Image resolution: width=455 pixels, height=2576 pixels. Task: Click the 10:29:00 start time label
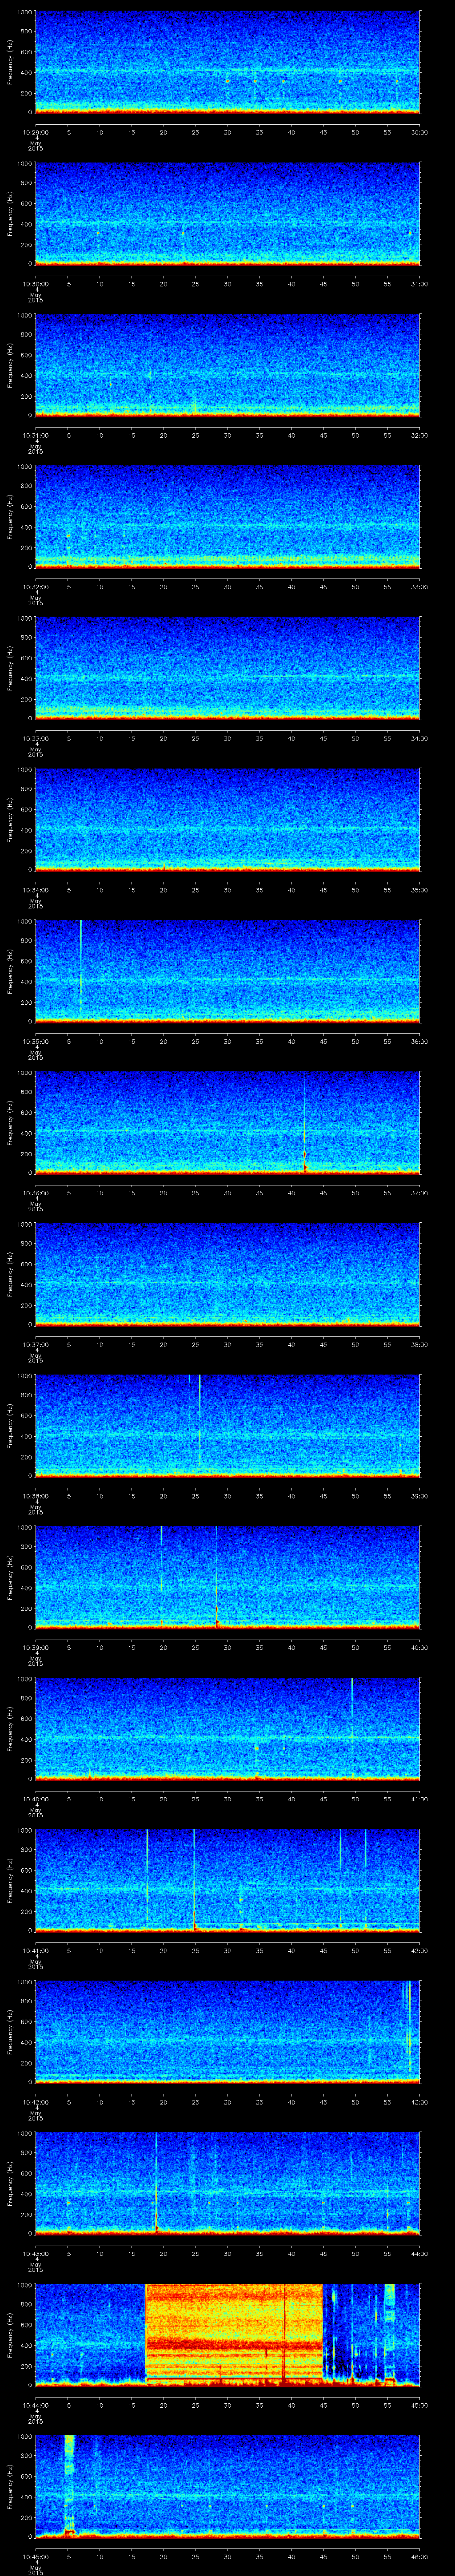click(35, 131)
